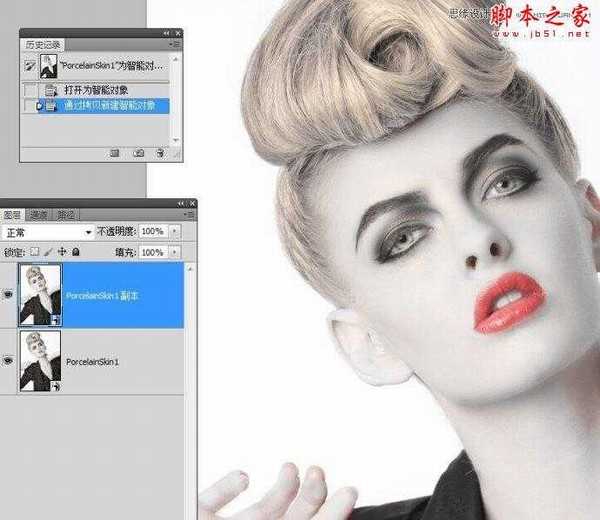Delete current state with History trash icon
Viewport: 600px width, 520px height.
[x=160, y=153]
